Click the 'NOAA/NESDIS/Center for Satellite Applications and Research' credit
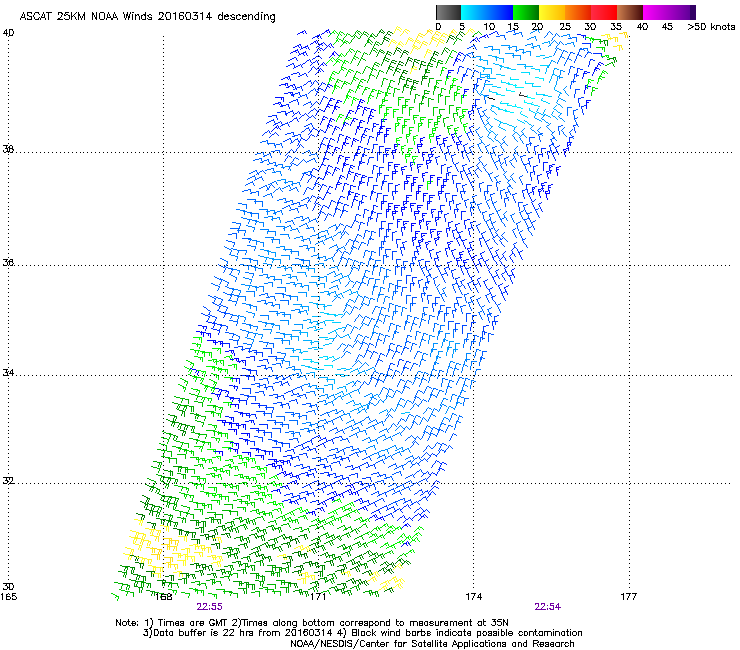Image resolution: width=740 pixels, height=650 pixels. click(432, 644)
